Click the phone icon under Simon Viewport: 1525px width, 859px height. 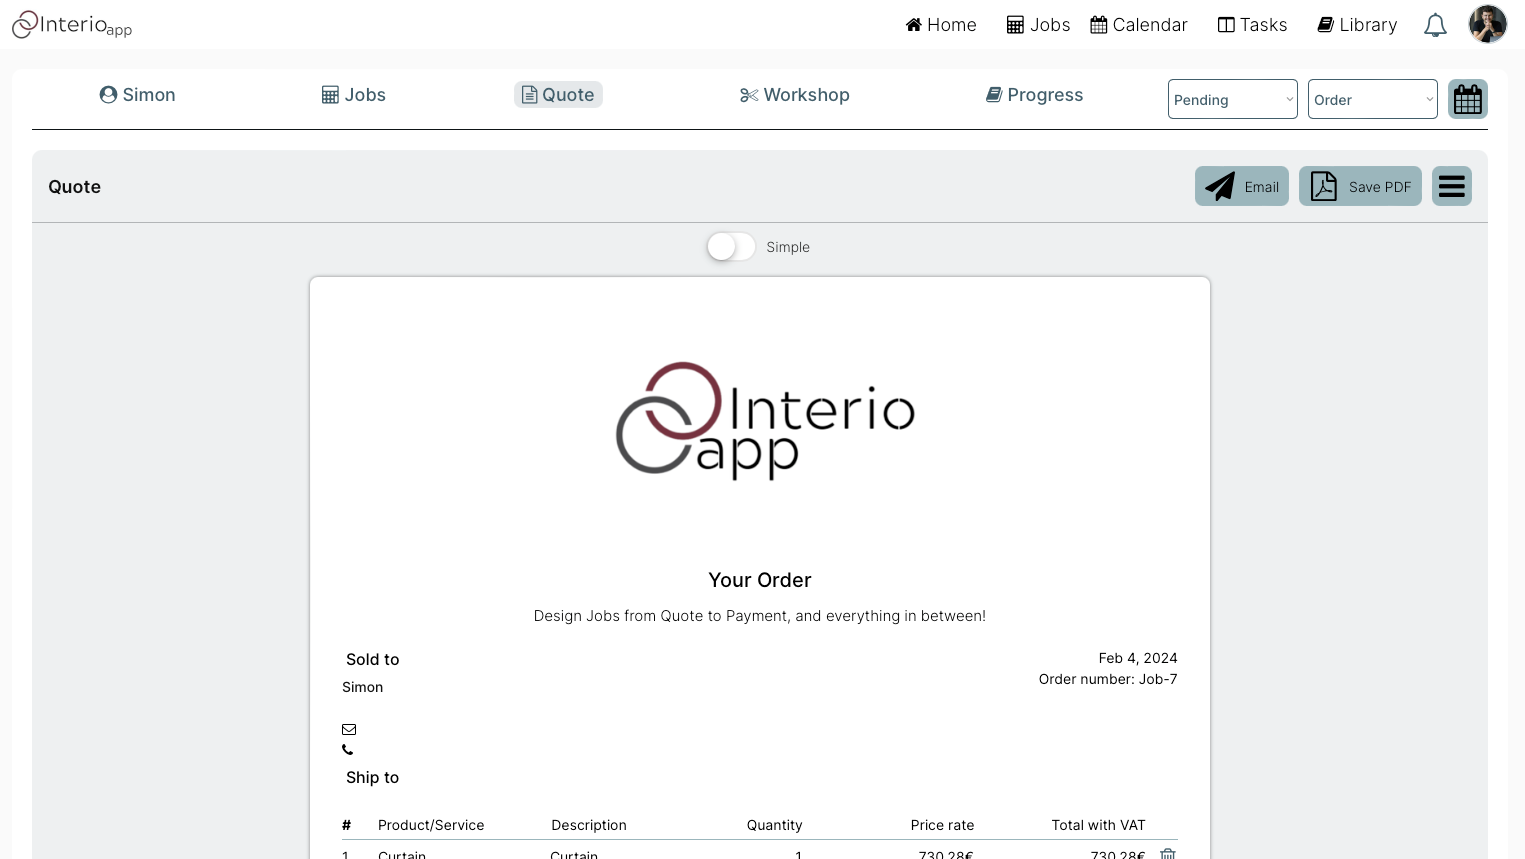[348, 750]
